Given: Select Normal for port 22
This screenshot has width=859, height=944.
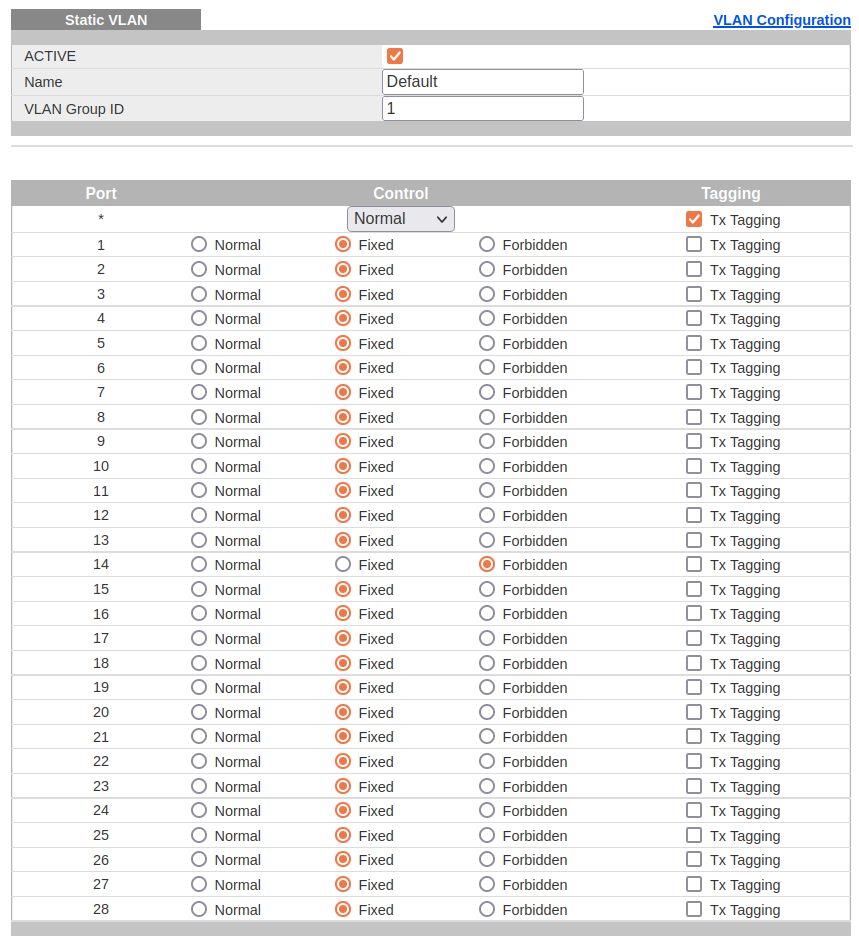Looking at the screenshot, I should coord(199,761).
